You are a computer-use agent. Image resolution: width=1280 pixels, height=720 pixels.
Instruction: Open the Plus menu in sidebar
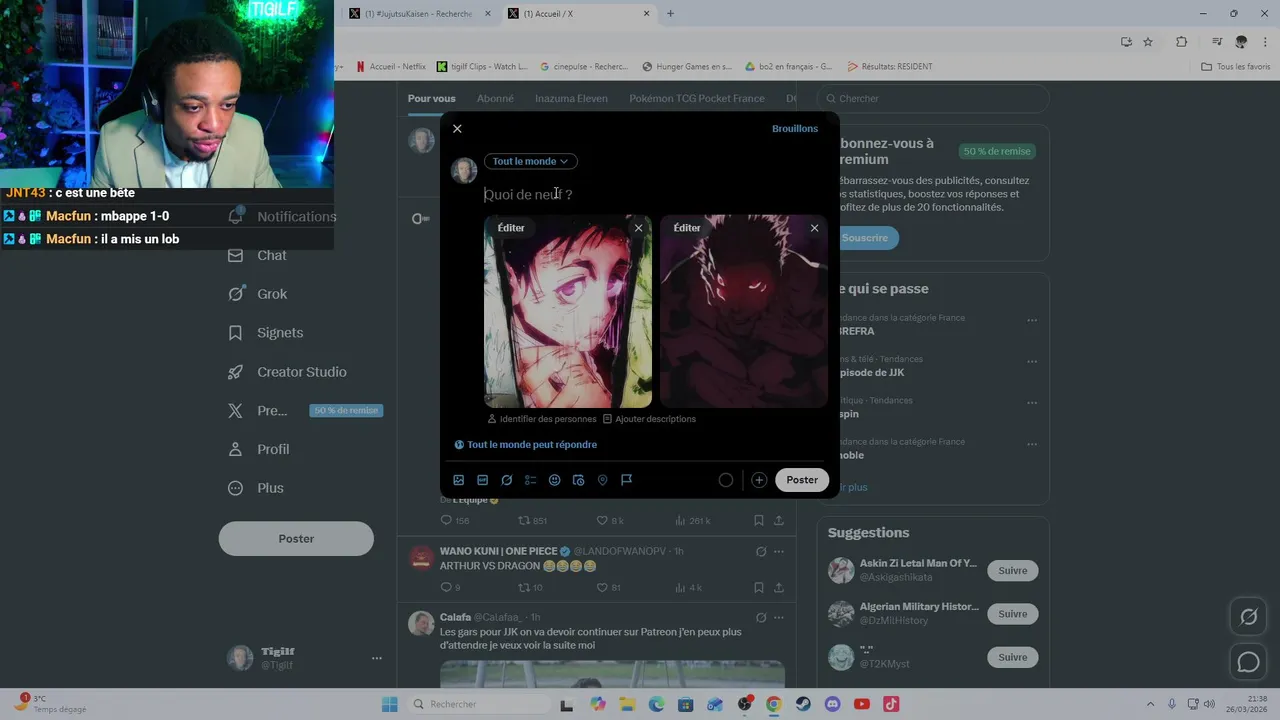pyautogui.click(x=255, y=488)
